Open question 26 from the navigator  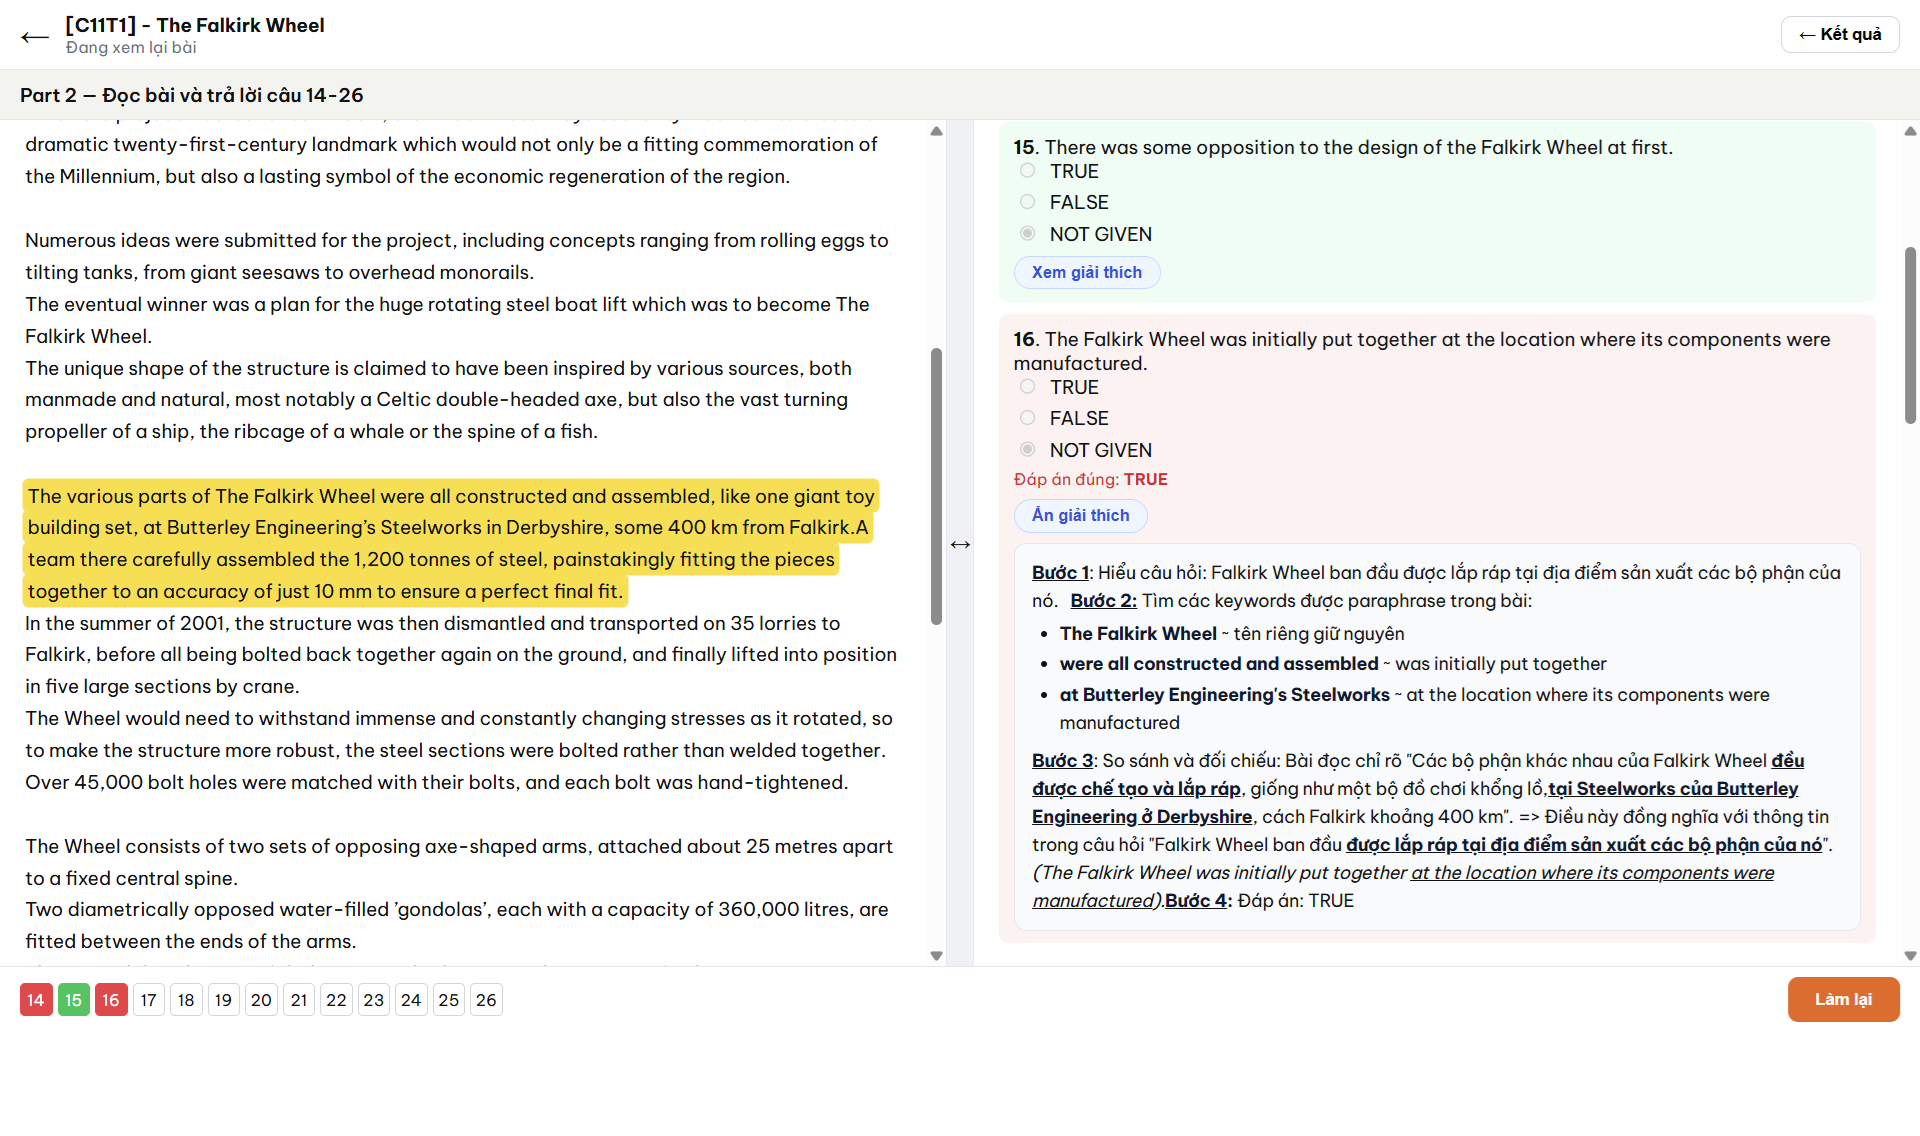(486, 1000)
